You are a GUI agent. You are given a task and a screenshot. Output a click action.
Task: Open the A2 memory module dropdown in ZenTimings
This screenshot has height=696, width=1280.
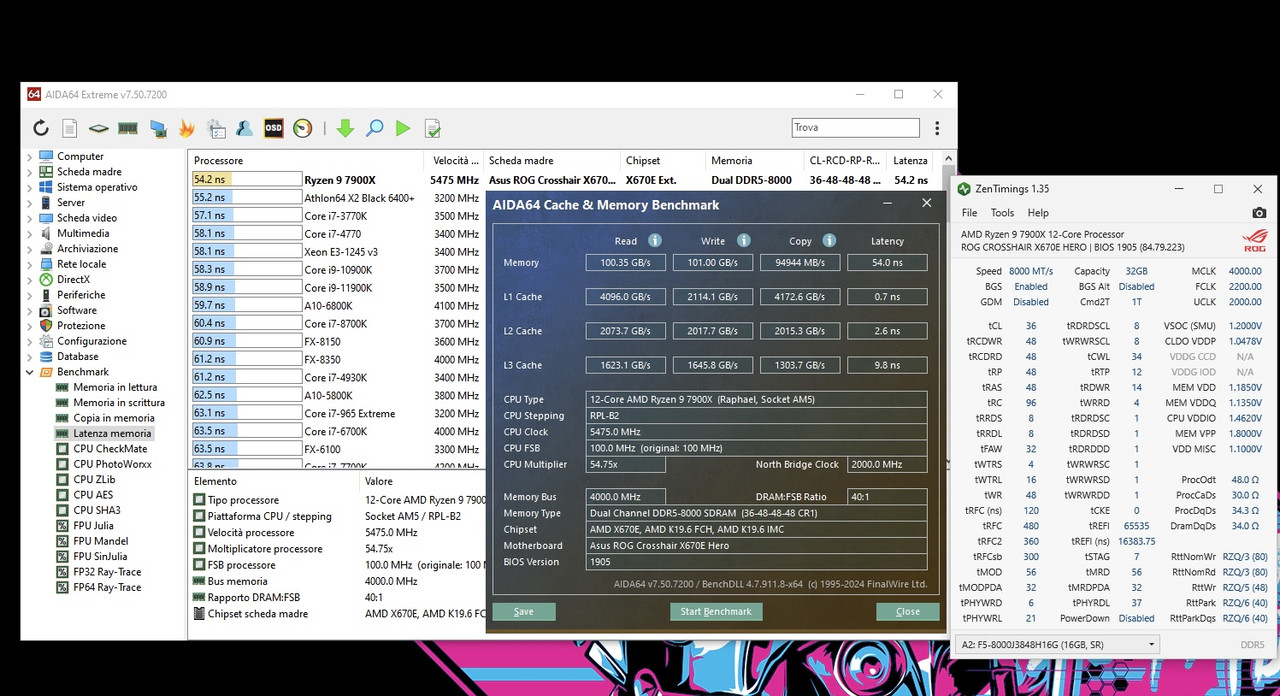coord(1057,644)
